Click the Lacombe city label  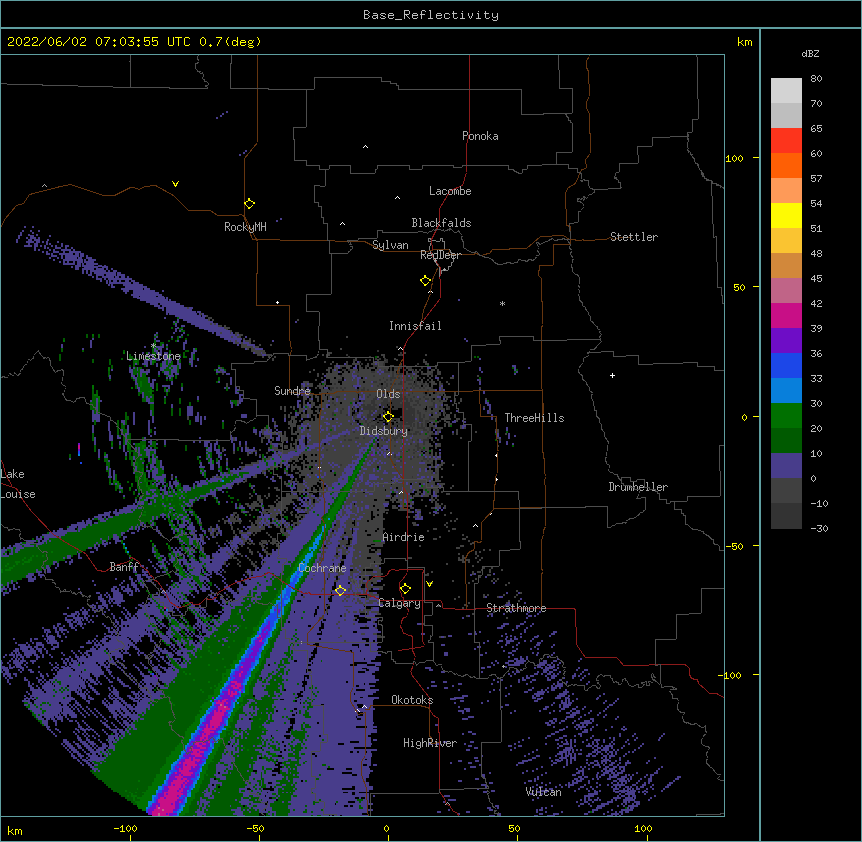click(450, 191)
